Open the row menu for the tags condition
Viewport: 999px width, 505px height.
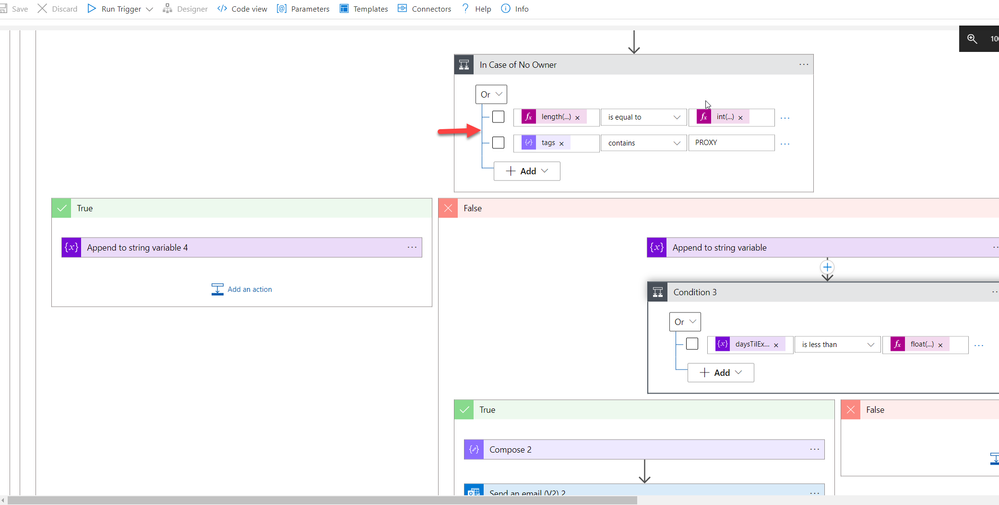tap(785, 143)
